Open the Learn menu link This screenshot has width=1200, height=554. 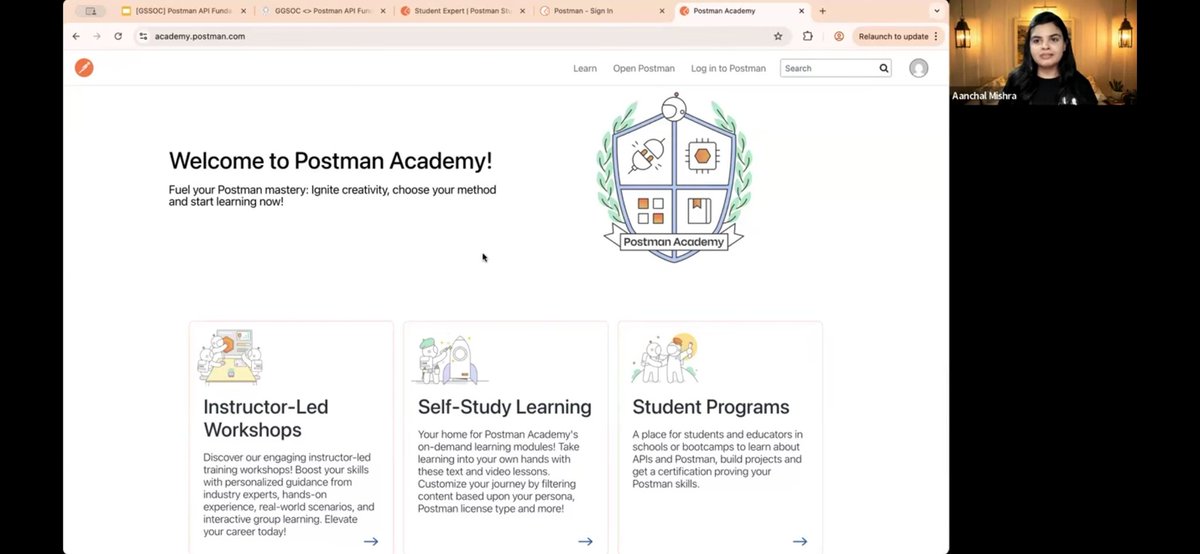coord(585,69)
